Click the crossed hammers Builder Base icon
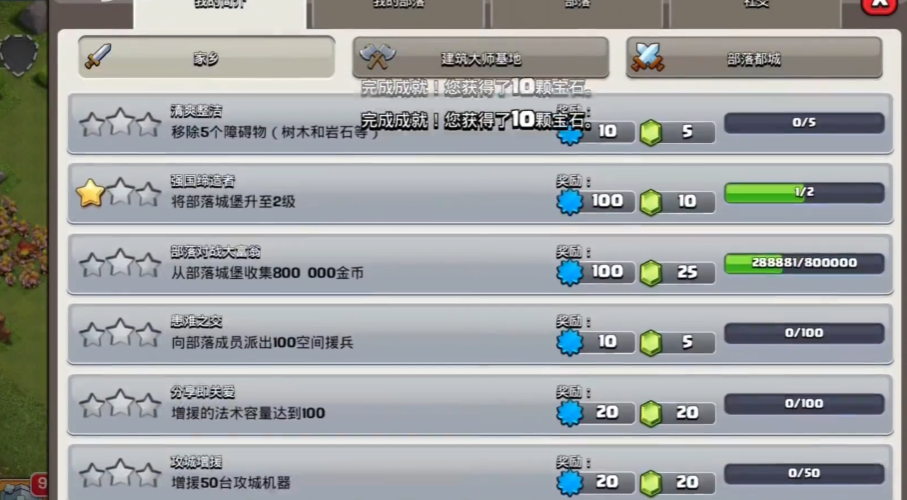The width and height of the screenshot is (907, 500). pos(377,56)
